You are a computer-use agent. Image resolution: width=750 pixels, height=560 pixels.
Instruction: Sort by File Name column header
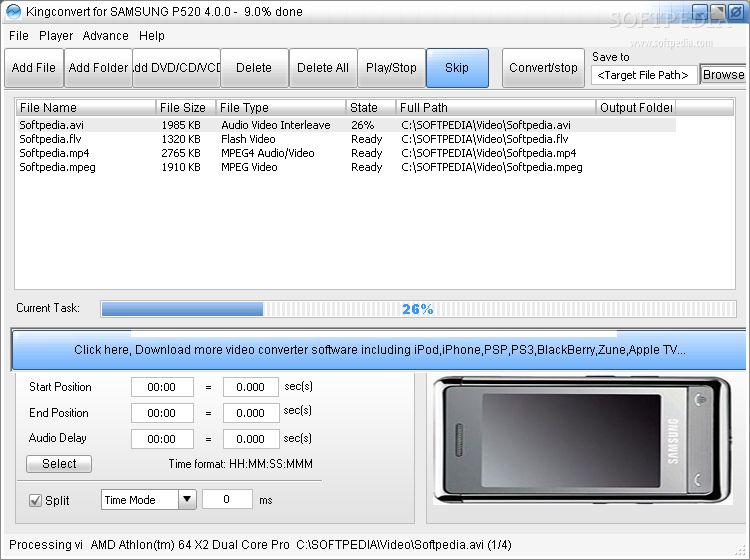coord(86,108)
